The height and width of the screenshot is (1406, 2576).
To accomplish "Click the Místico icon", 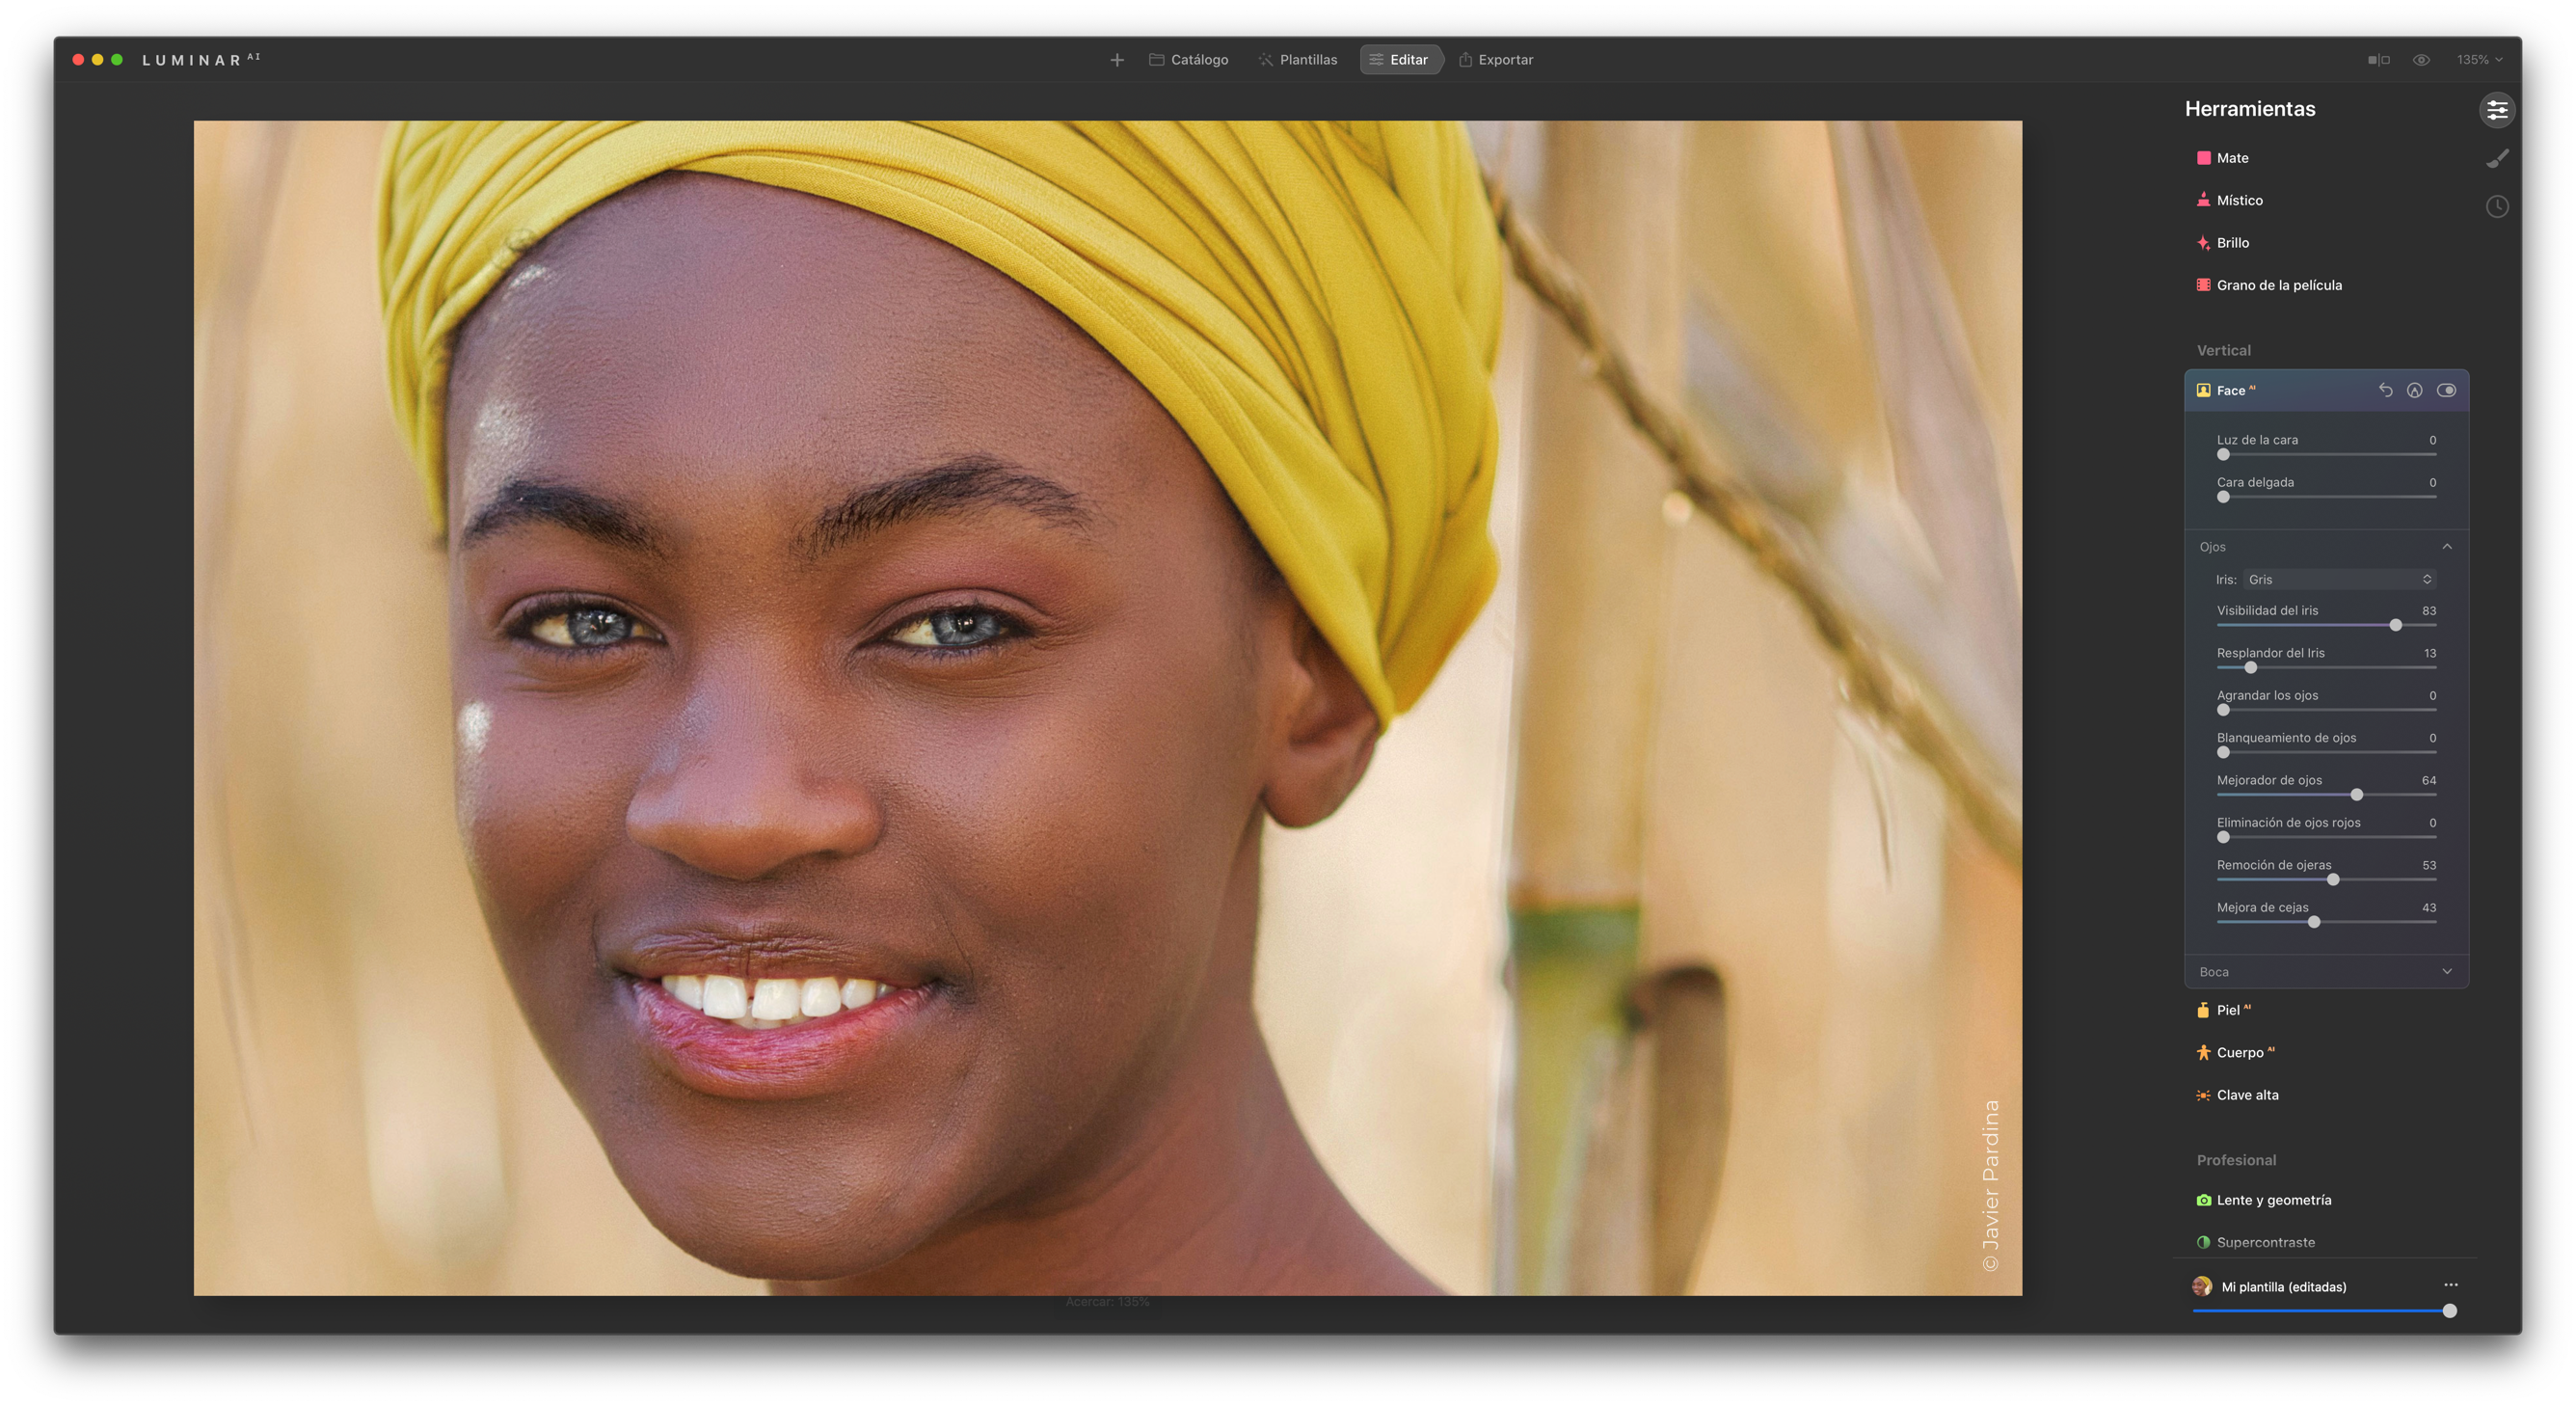I will (2203, 200).
